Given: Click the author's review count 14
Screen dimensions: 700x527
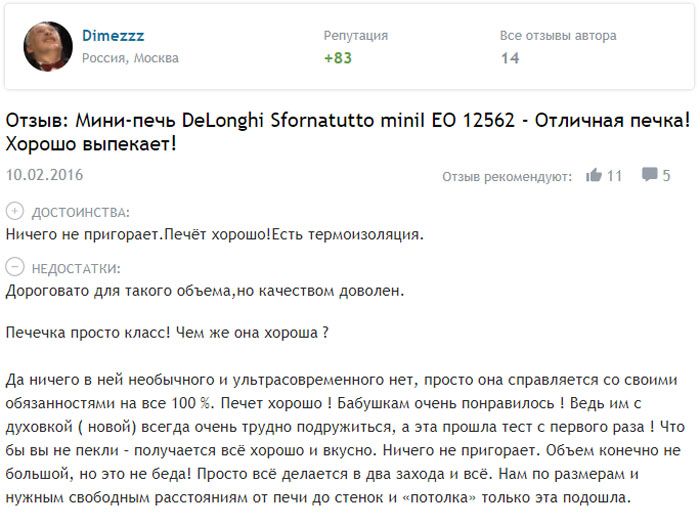Looking at the screenshot, I should point(510,58).
